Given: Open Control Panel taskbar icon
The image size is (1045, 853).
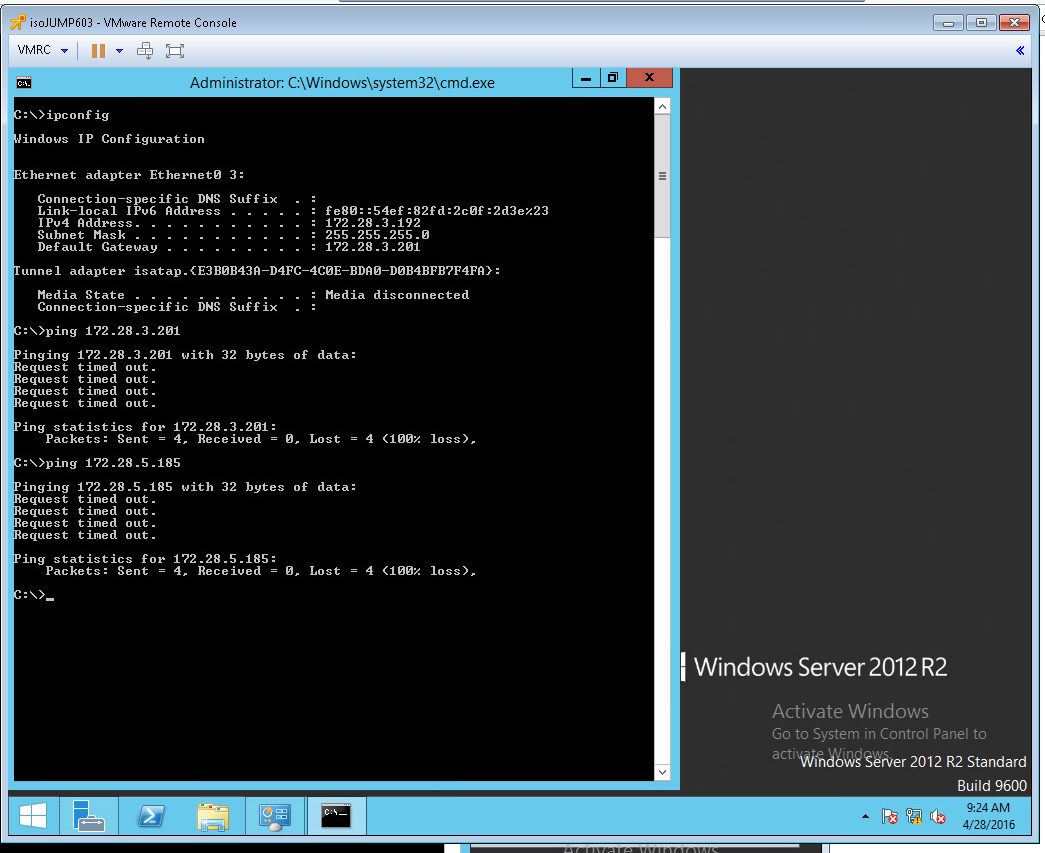Looking at the screenshot, I should [x=275, y=816].
